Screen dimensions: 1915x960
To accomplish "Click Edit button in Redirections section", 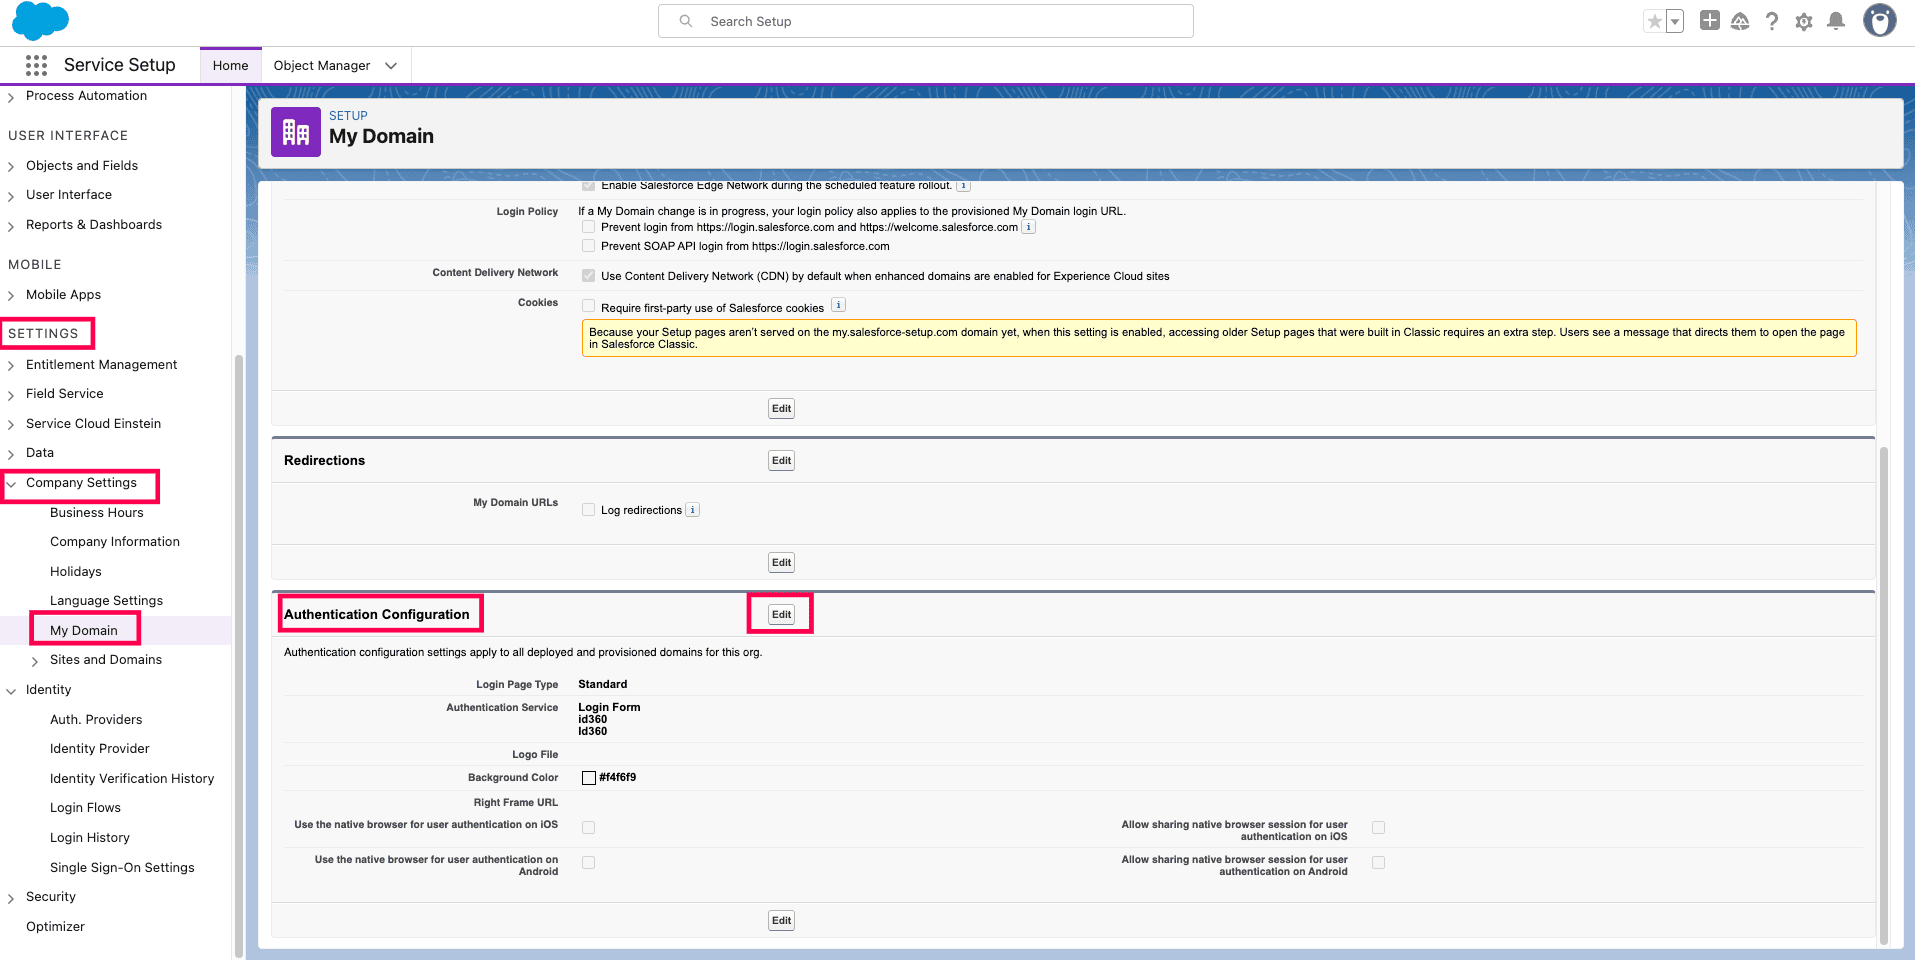I will 780,460.
